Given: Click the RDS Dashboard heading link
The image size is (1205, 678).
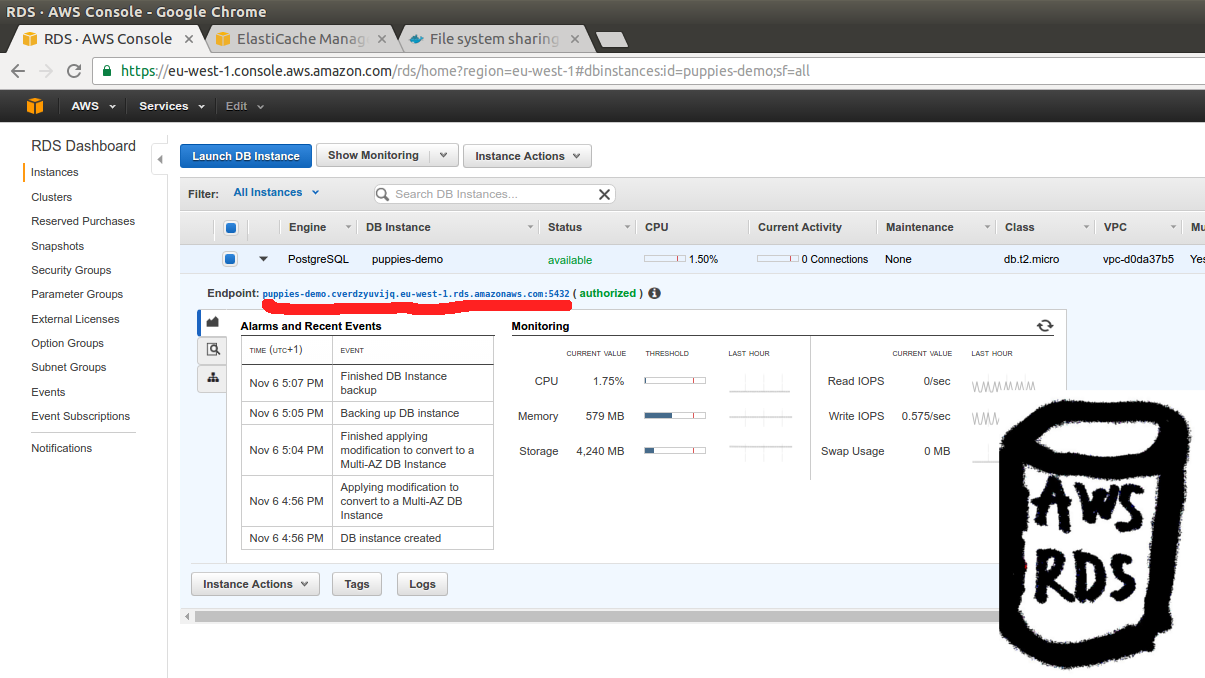Looking at the screenshot, I should click(83, 146).
